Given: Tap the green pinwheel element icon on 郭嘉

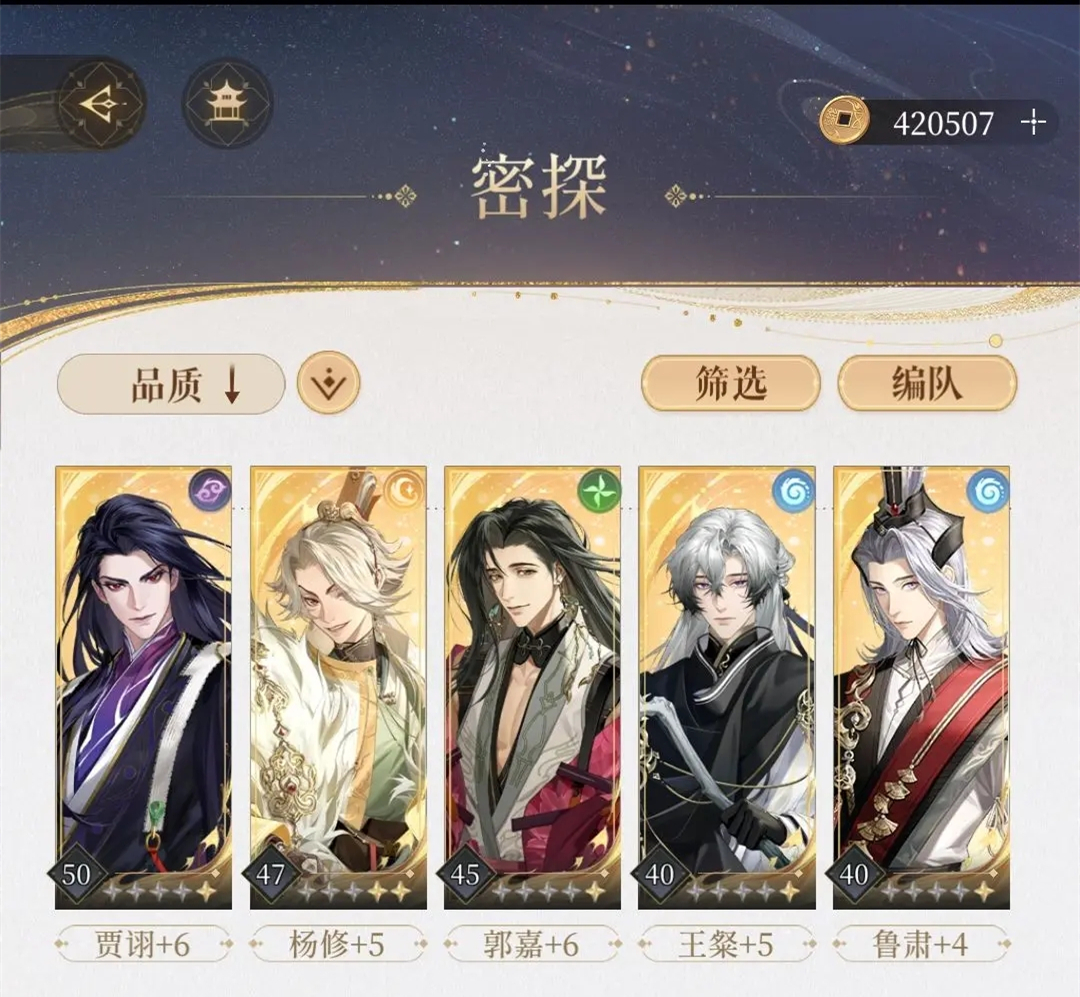Looking at the screenshot, I should tap(599, 491).
